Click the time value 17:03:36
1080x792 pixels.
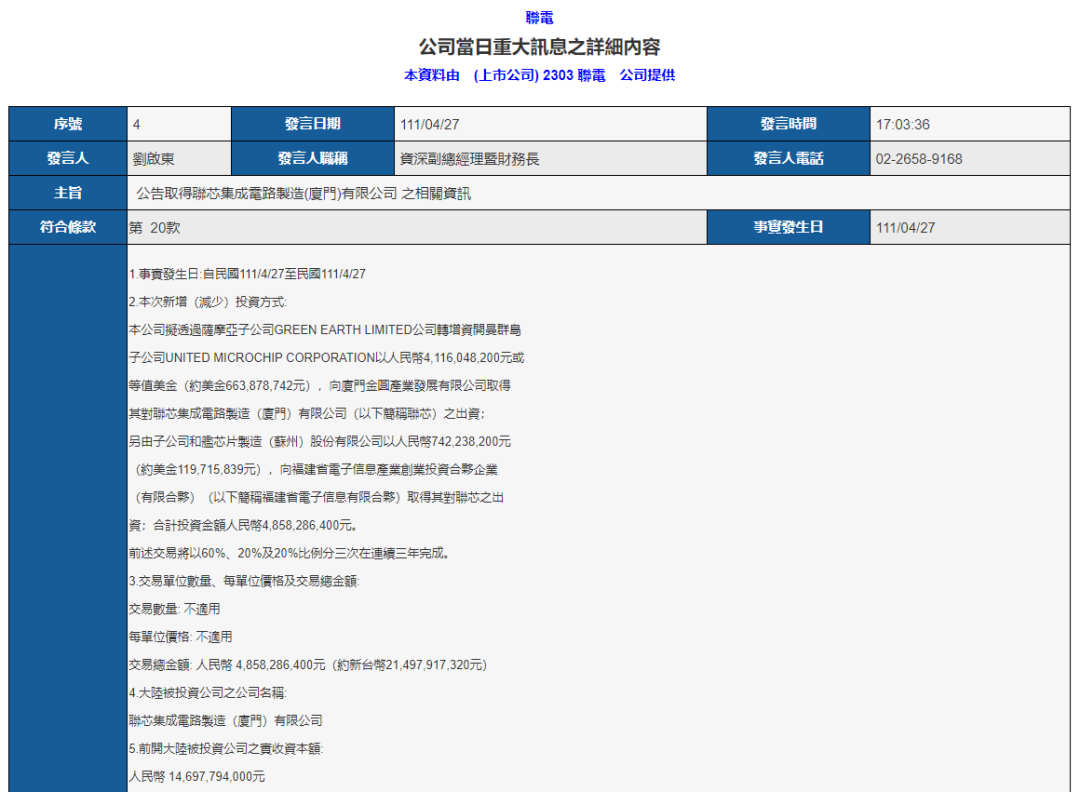[902, 125]
